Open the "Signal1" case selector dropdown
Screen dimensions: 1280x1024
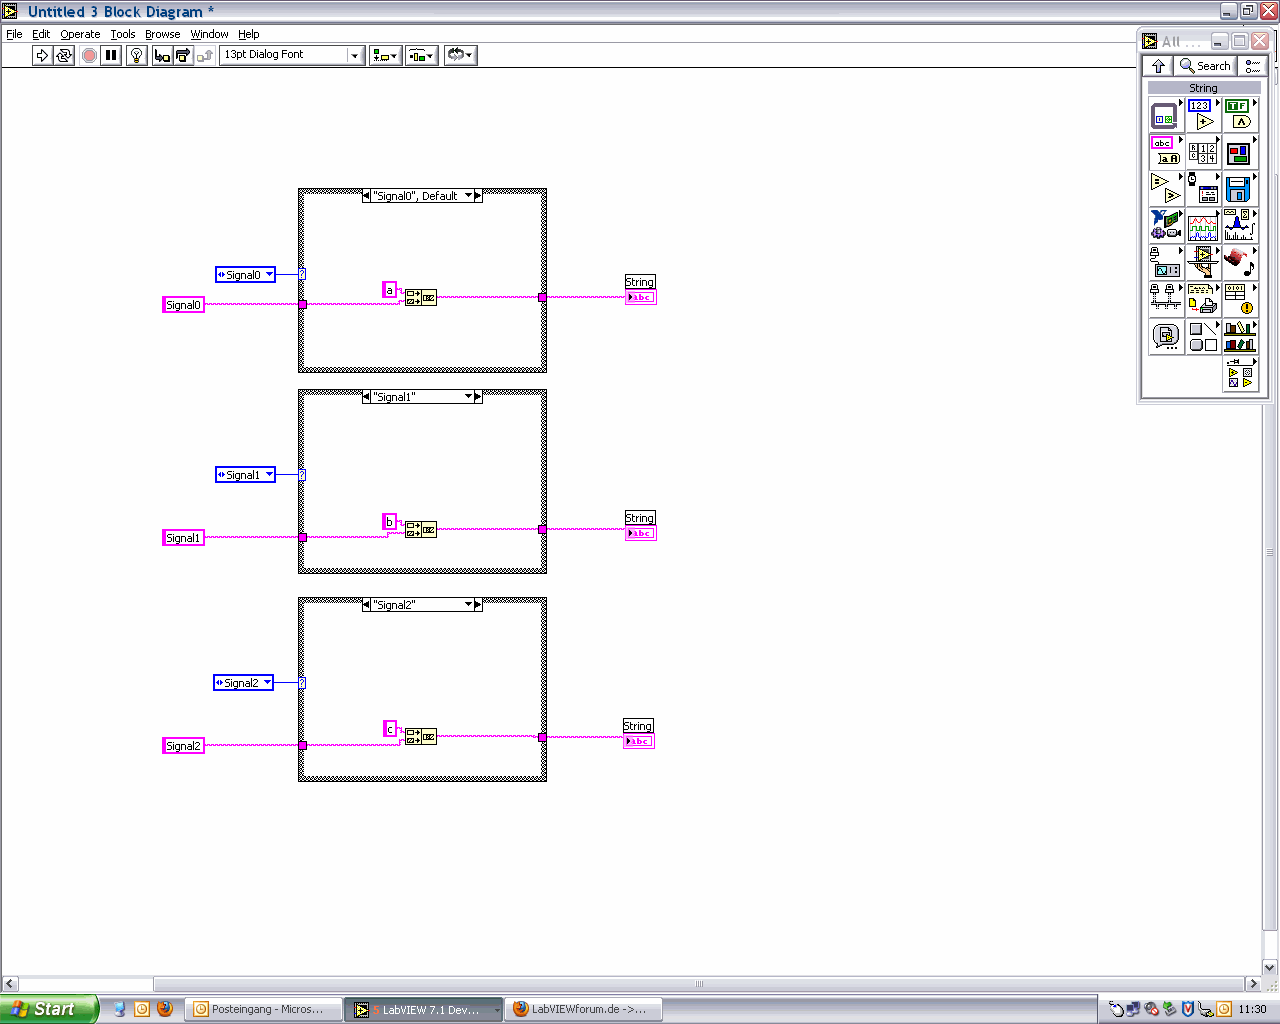click(x=468, y=397)
